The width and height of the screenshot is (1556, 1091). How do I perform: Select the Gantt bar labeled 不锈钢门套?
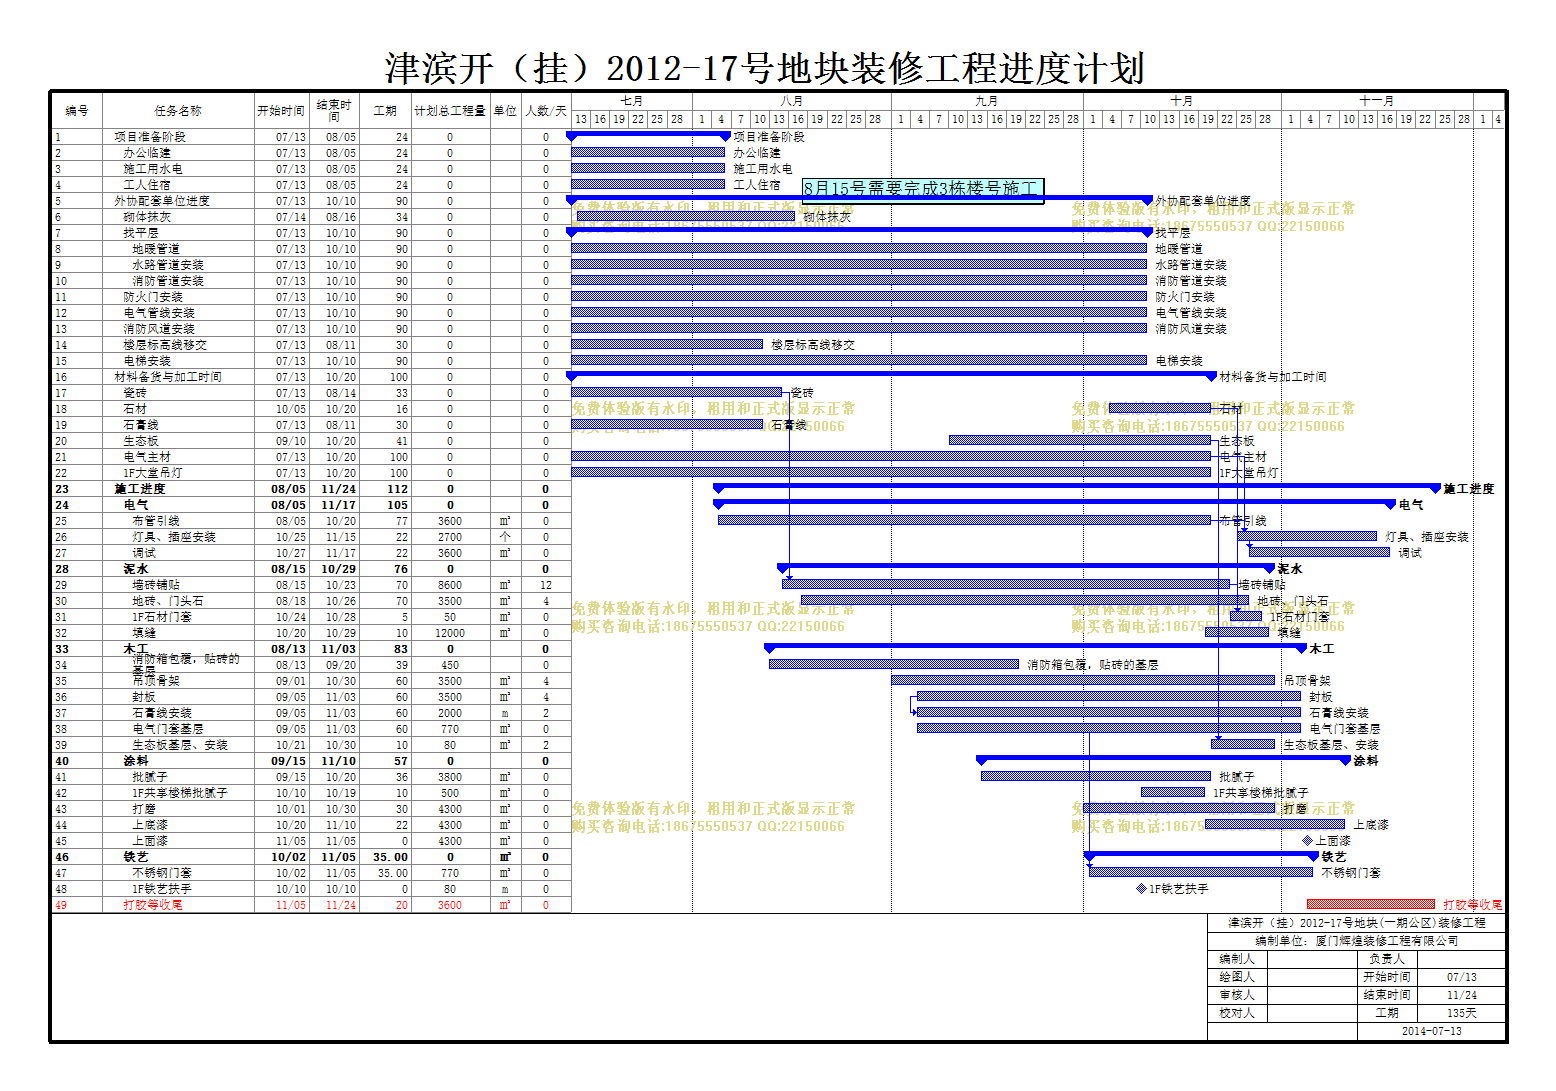click(1201, 872)
